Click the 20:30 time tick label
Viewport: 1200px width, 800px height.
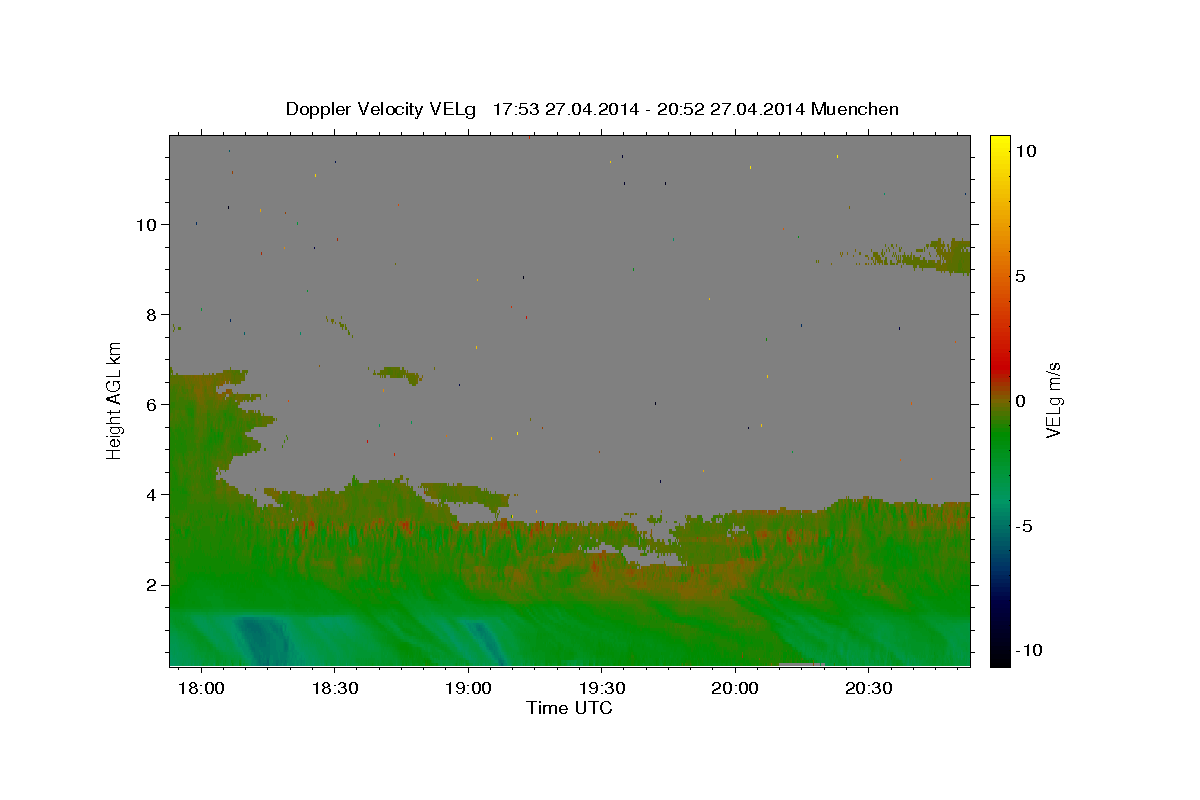pos(868,688)
